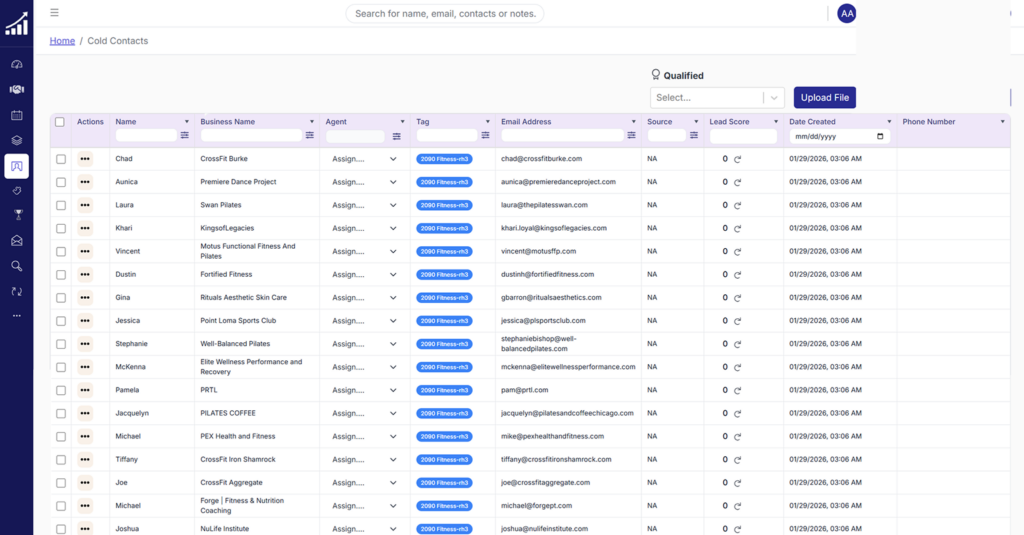The width and height of the screenshot is (1024, 535).
Task: Select the checkbox next to Vincent
Action: coord(60,251)
